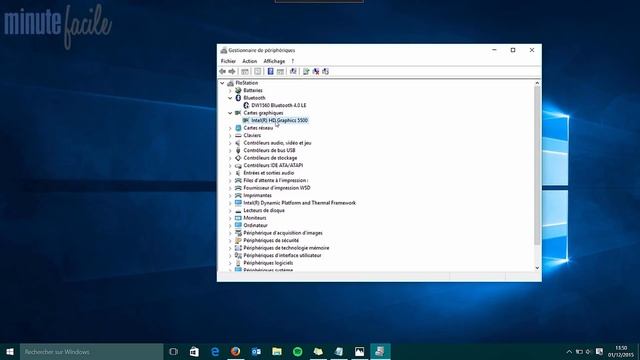Click the Back arrow in the toolbar

222,71
